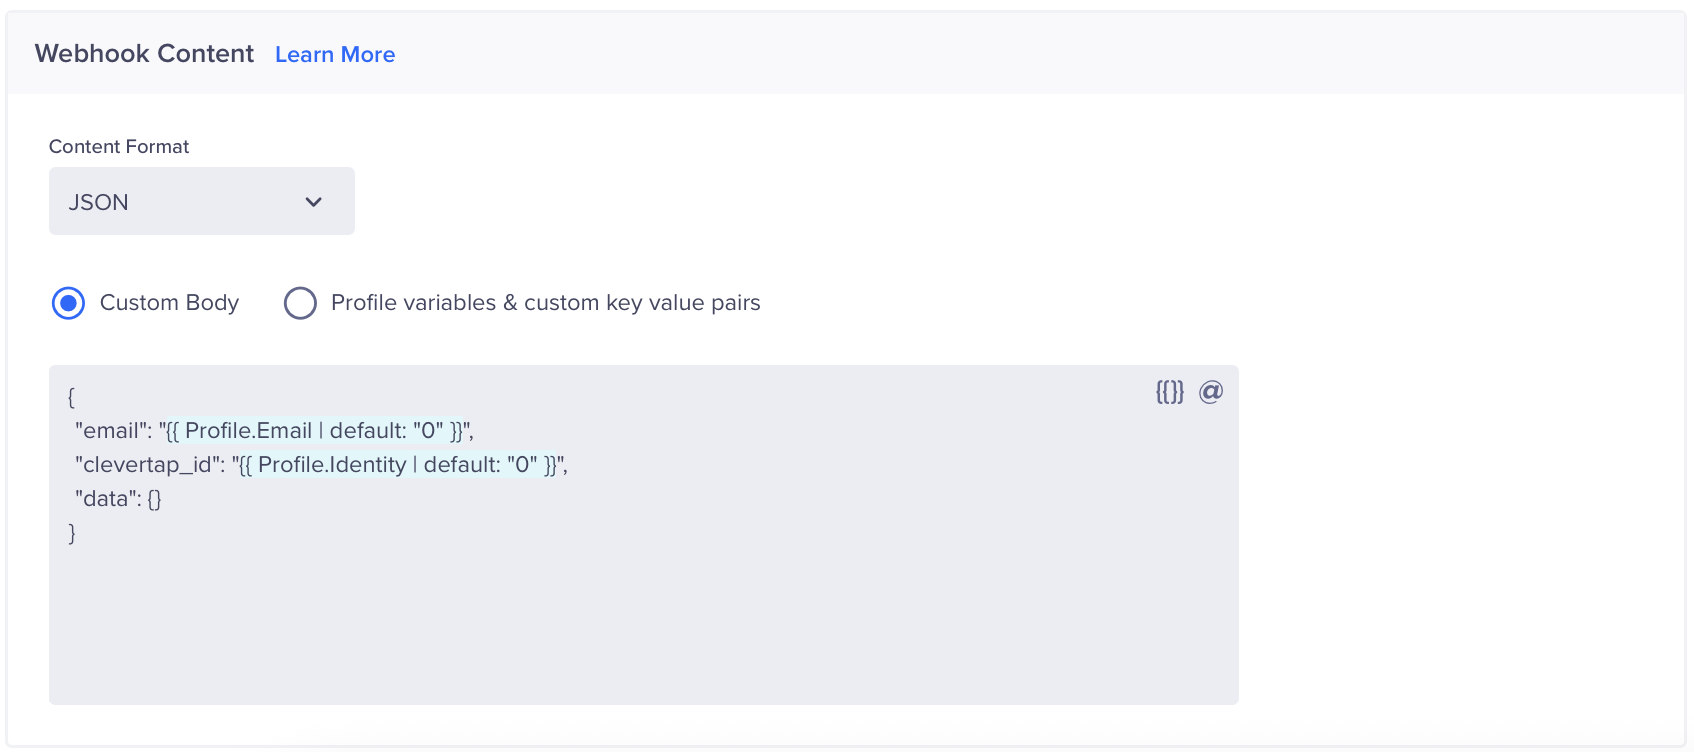1694x752 pixels.
Task: Click the closing brace of the JSON body
Action: tap(71, 533)
